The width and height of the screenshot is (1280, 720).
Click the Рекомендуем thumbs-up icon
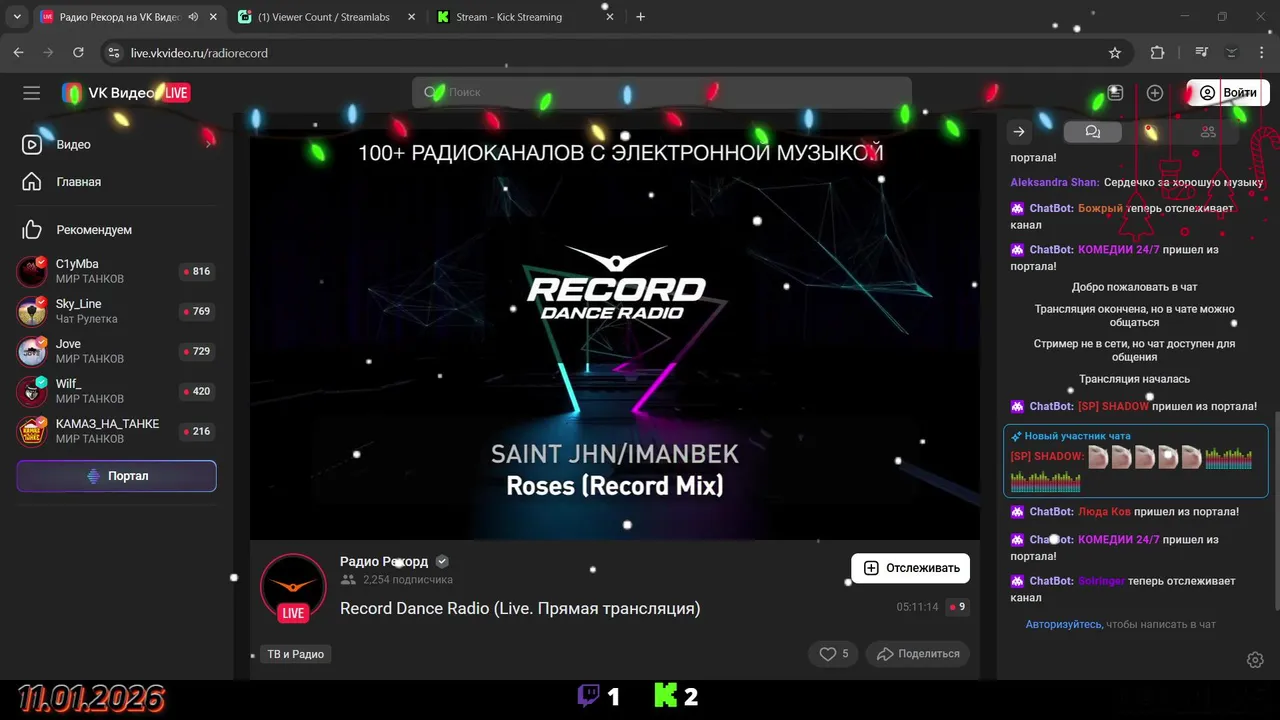coord(32,230)
